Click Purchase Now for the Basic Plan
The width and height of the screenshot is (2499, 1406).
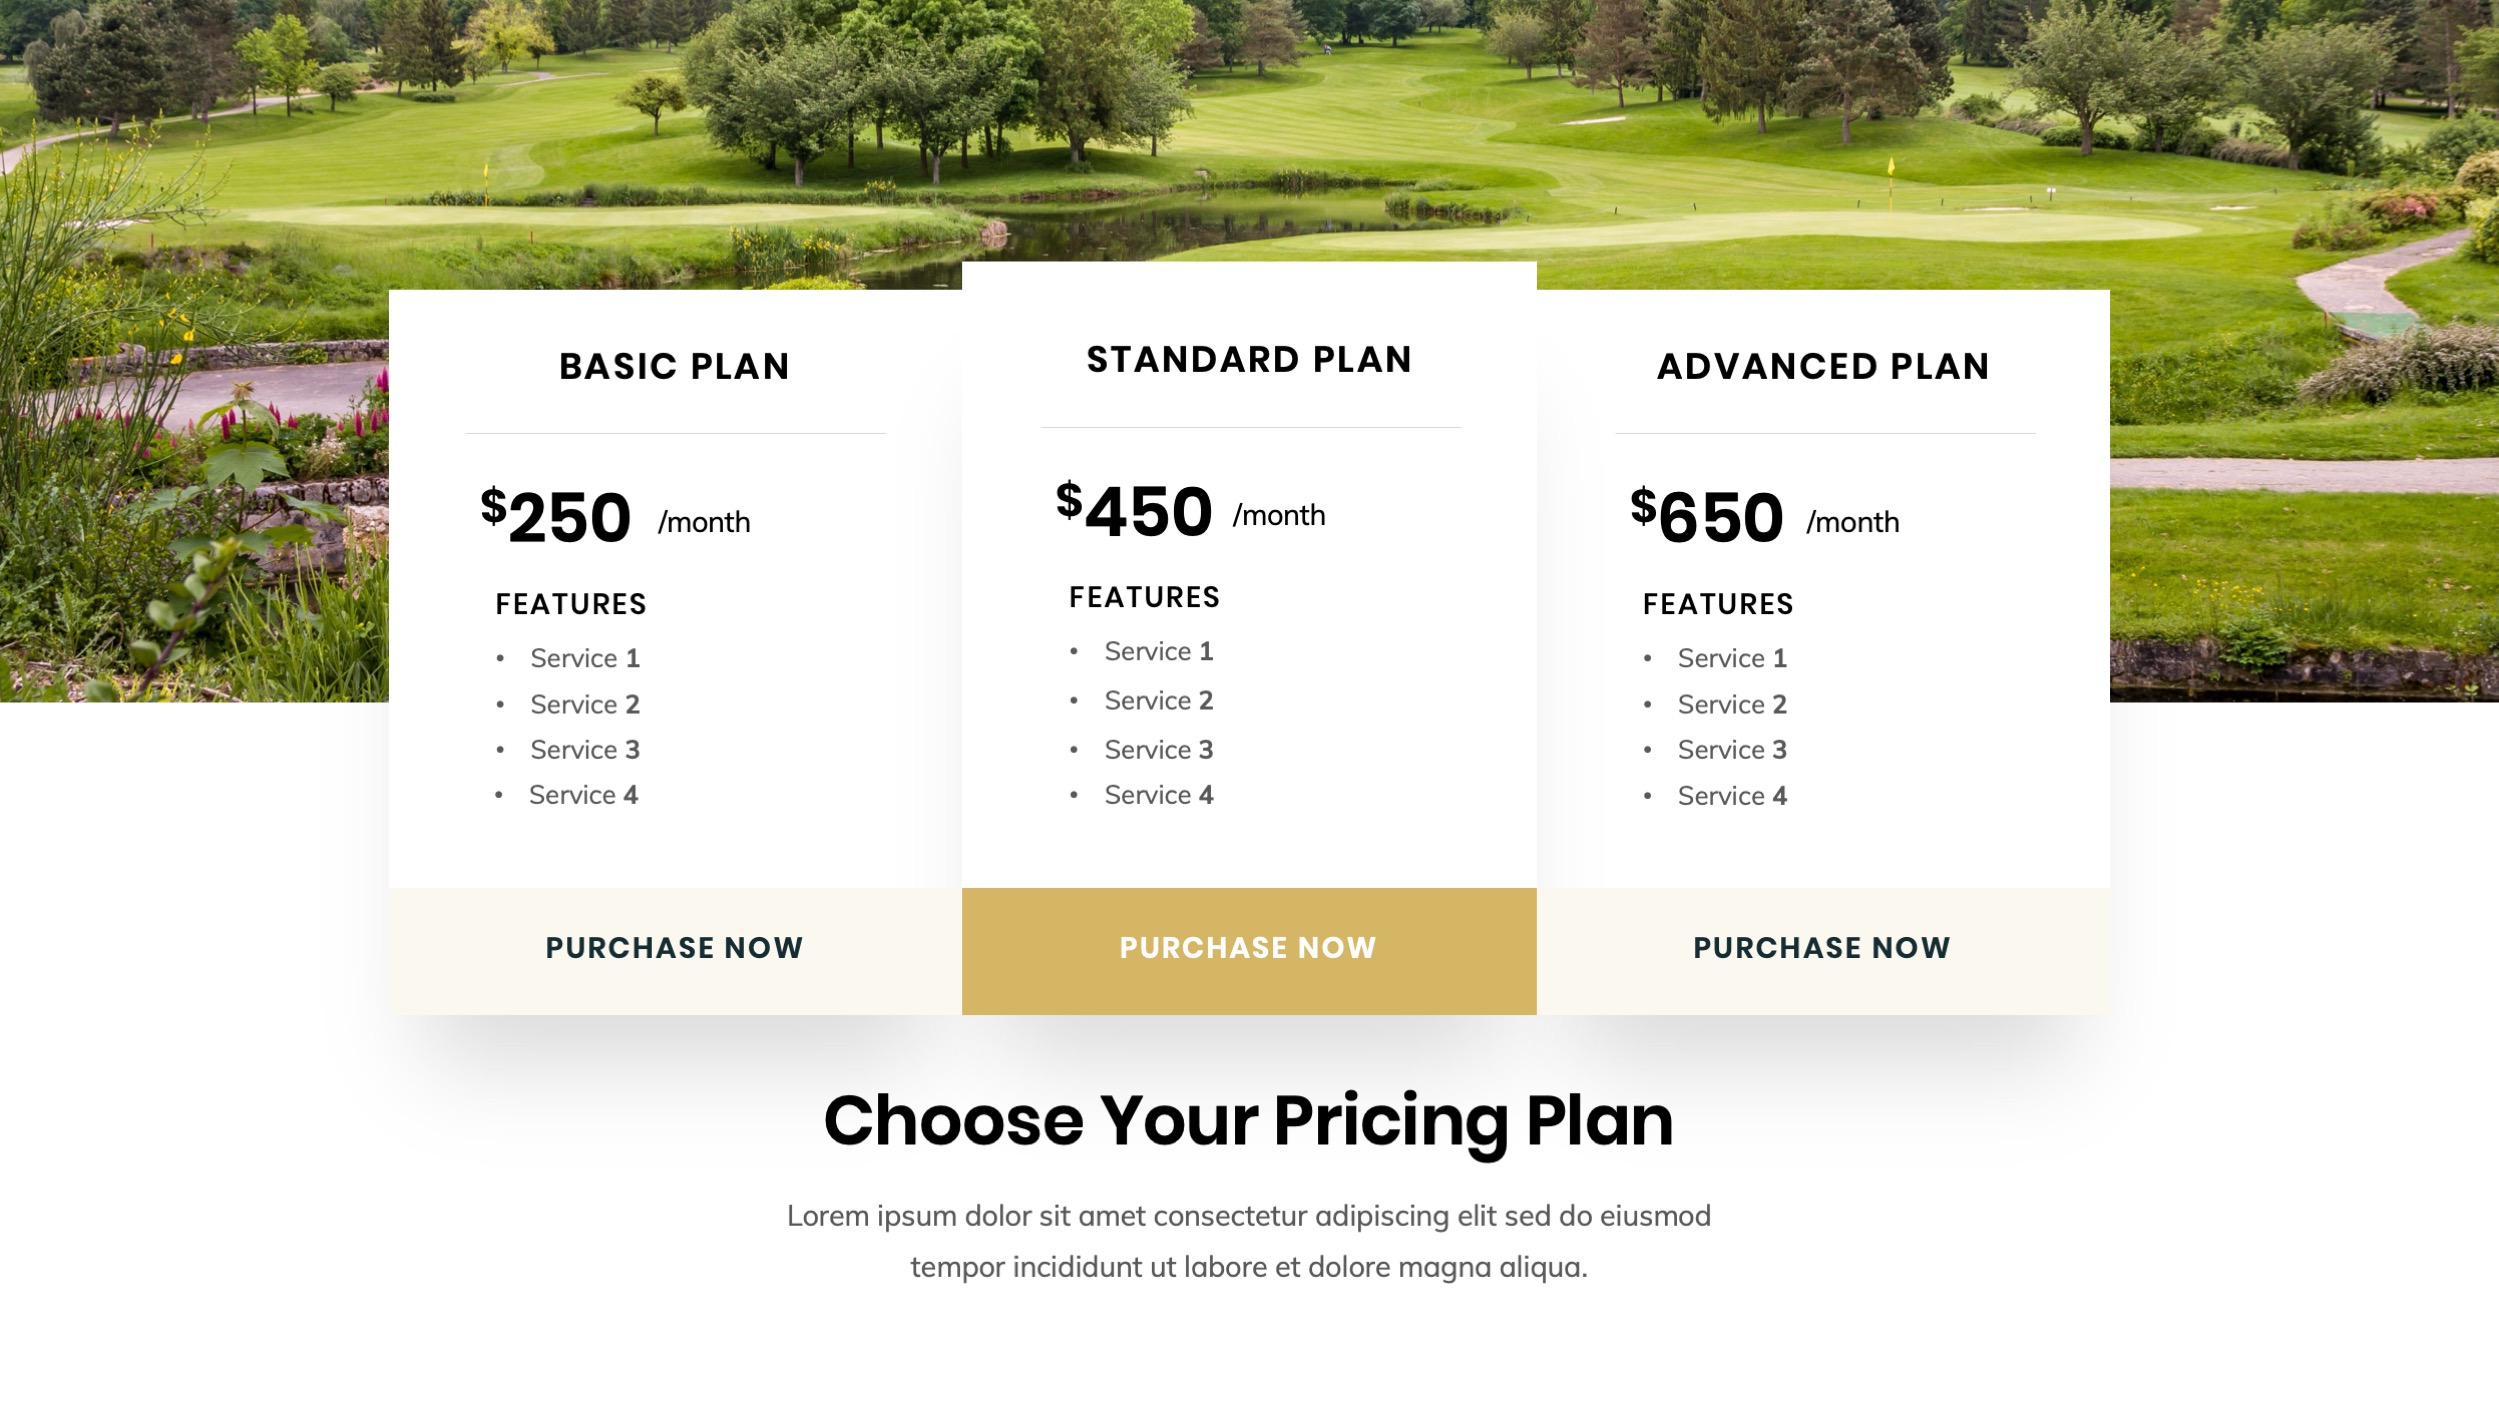(x=674, y=947)
